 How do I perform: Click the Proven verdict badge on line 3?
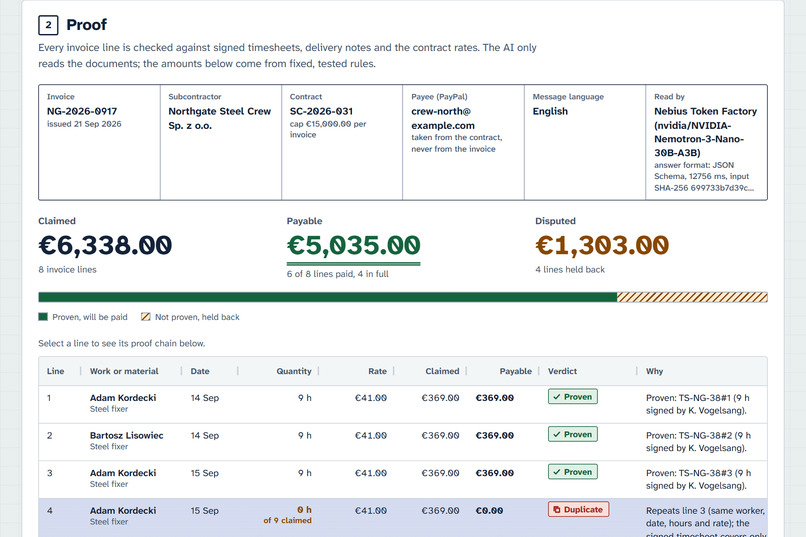point(573,472)
